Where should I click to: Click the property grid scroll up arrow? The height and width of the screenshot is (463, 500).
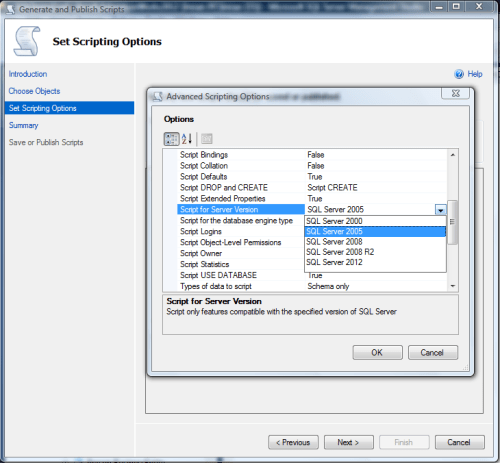(453, 155)
